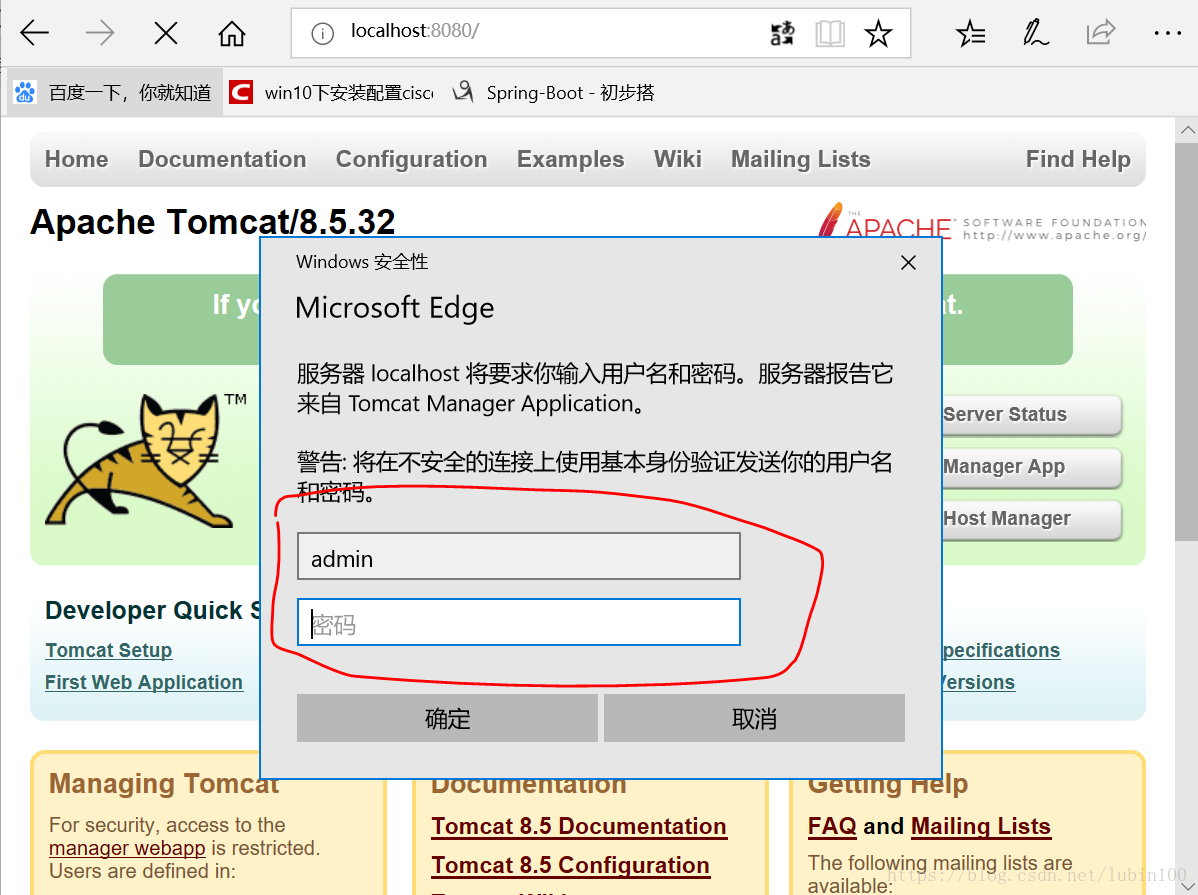1198x895 pixels.
Task: Open the Configuration nav item
Action: [412, 159]
